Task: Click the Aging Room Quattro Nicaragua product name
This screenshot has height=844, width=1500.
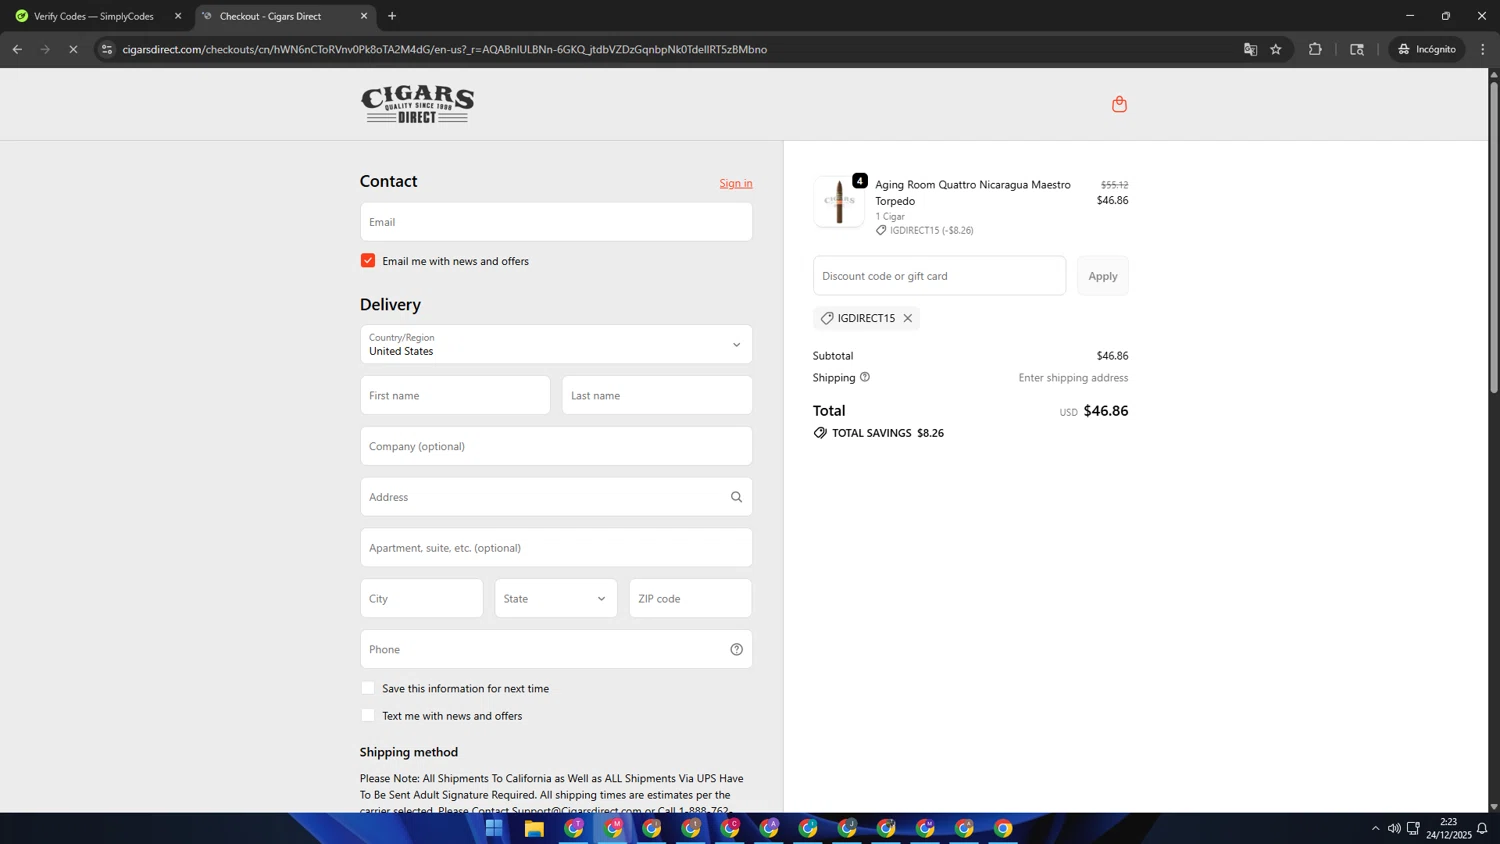Action: (973, 192)
